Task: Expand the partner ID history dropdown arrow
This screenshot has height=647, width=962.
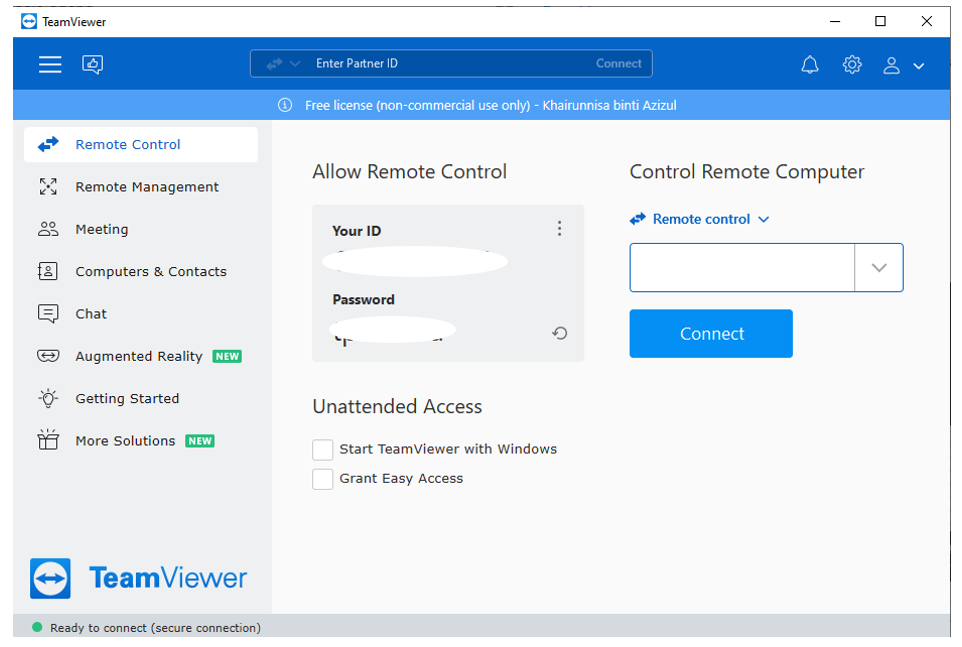Action: (x=879, y=267)
